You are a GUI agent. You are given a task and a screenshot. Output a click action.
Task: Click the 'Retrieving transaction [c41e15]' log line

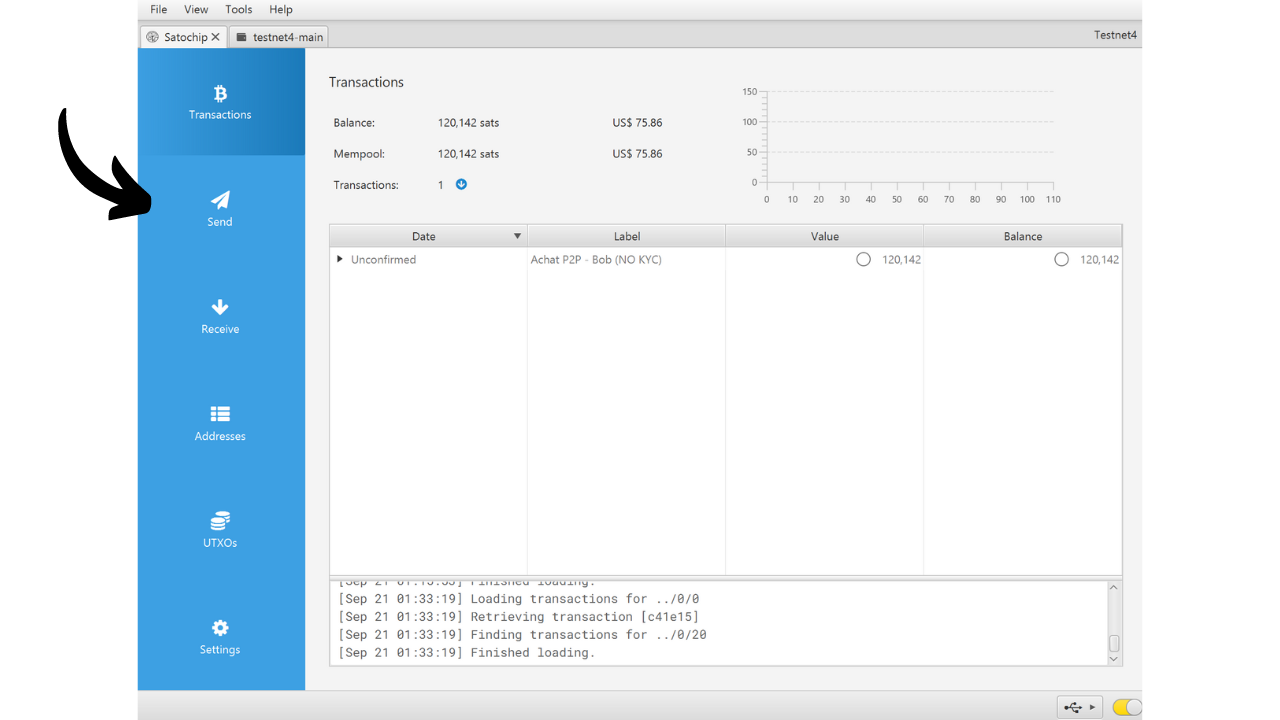[x=518, y=617]
